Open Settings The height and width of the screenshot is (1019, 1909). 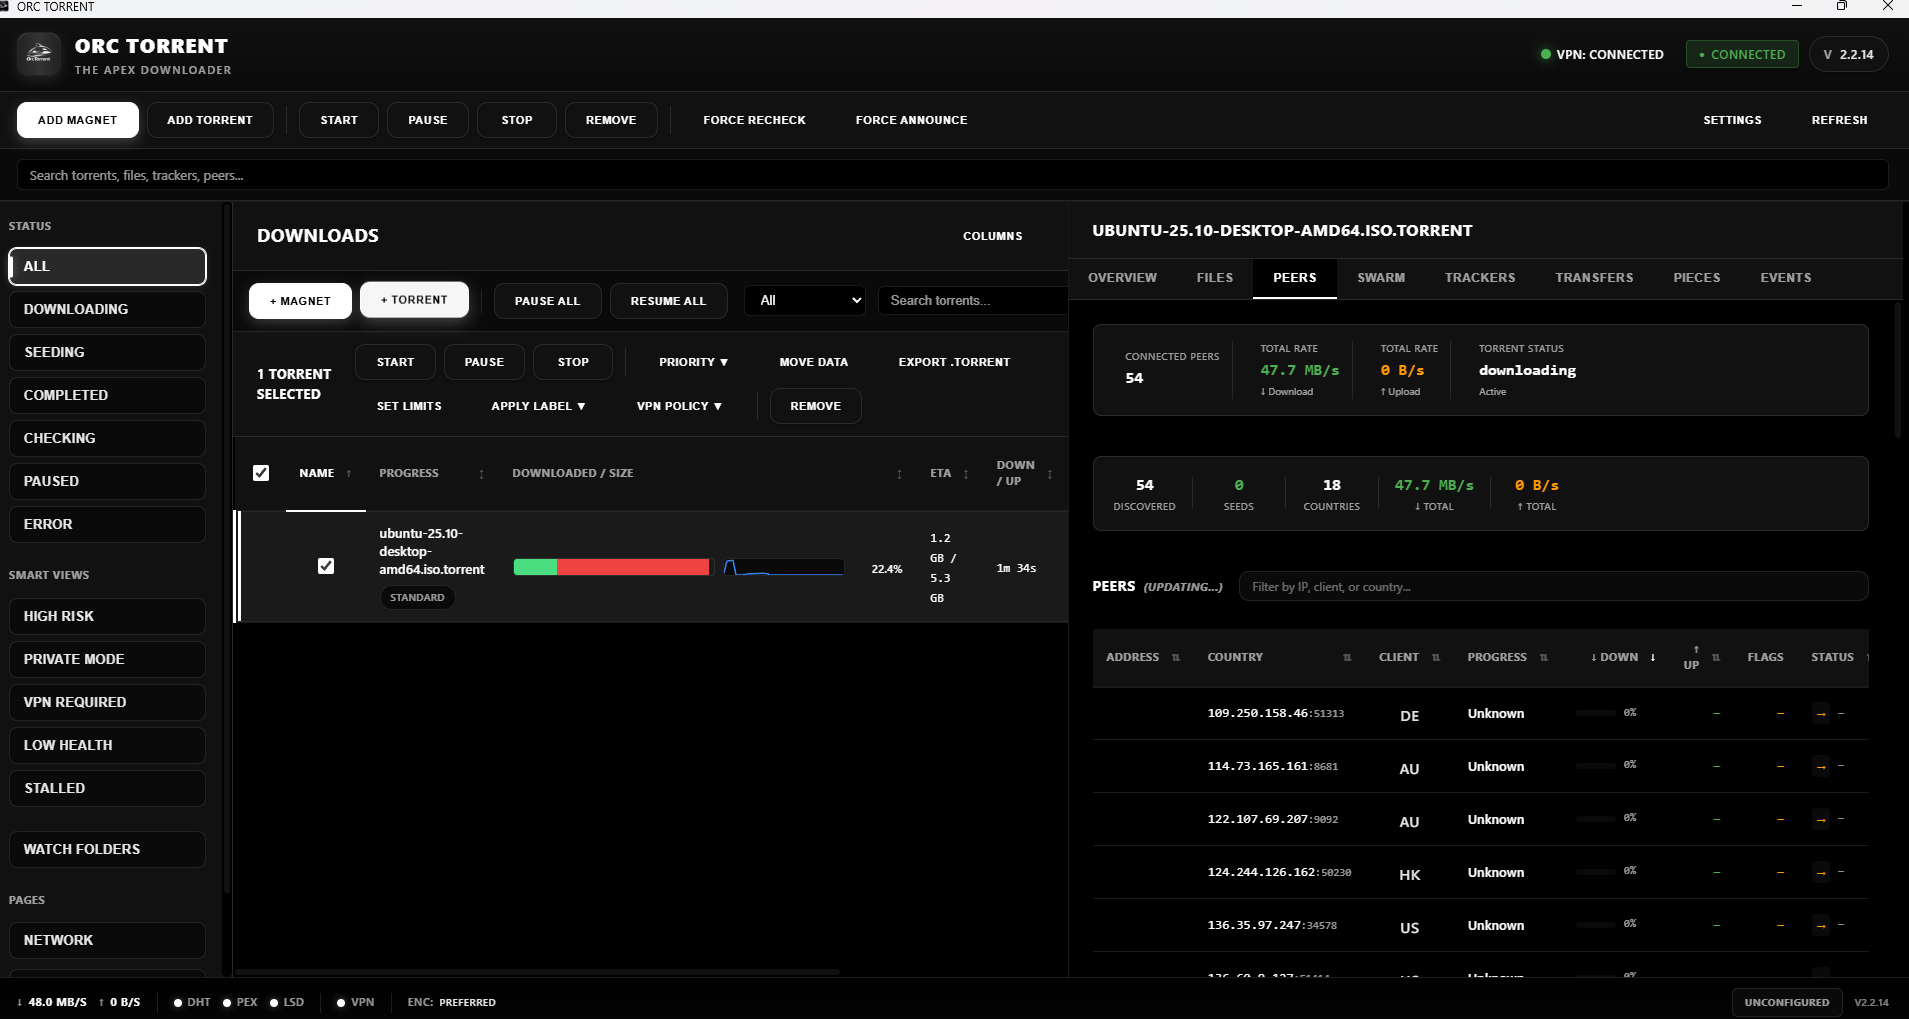[1732, 120]
